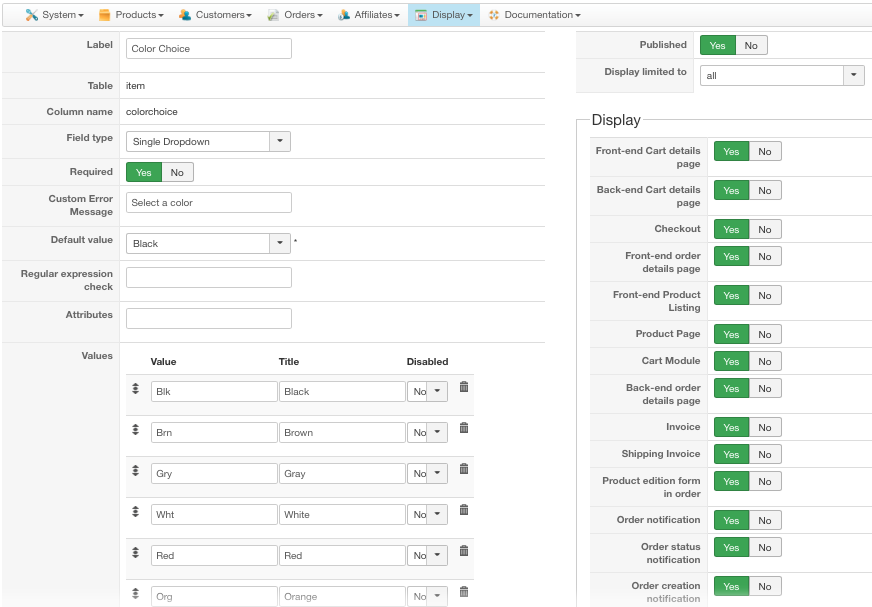The image size is (872, 607).
Task: Delete the White value row
Action: [464, 510]
